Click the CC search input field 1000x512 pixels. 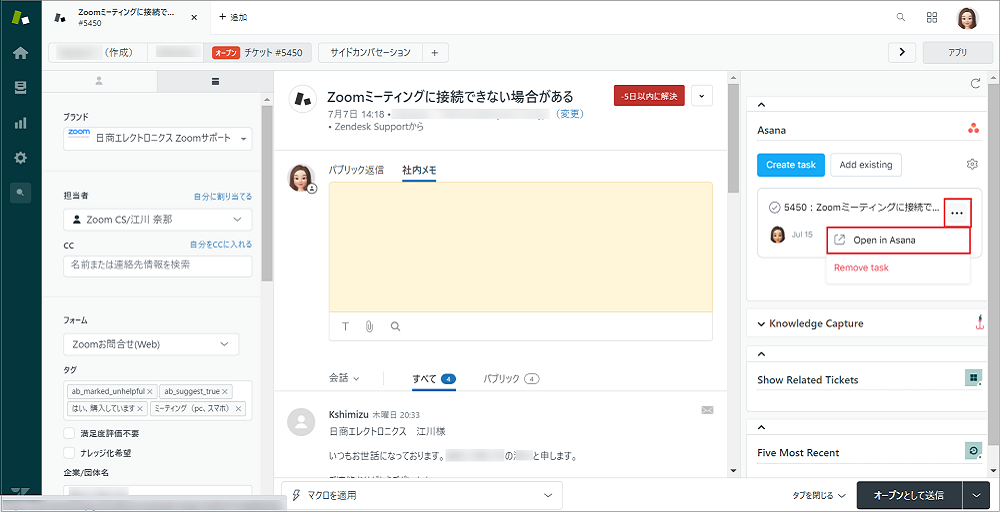coord(158,265)
